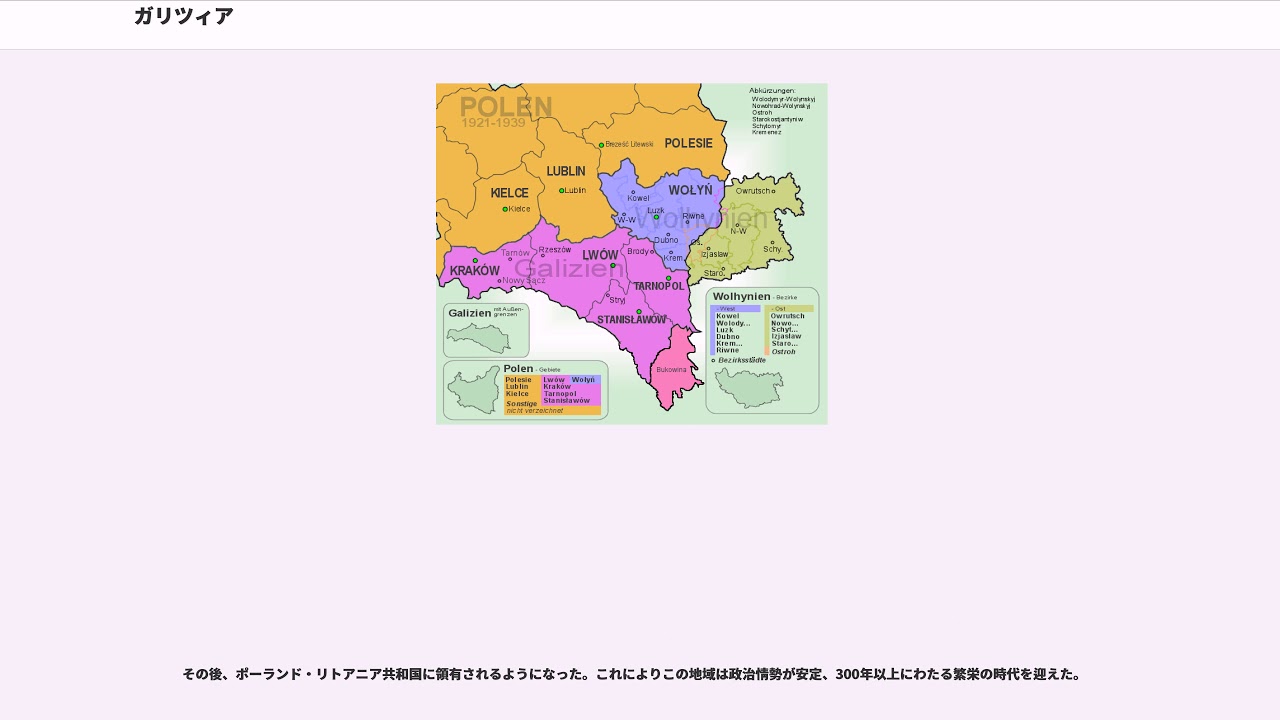Click the Brześć Litewski town label
Viewport: 1280px width, 720px height.
point(629,145)
